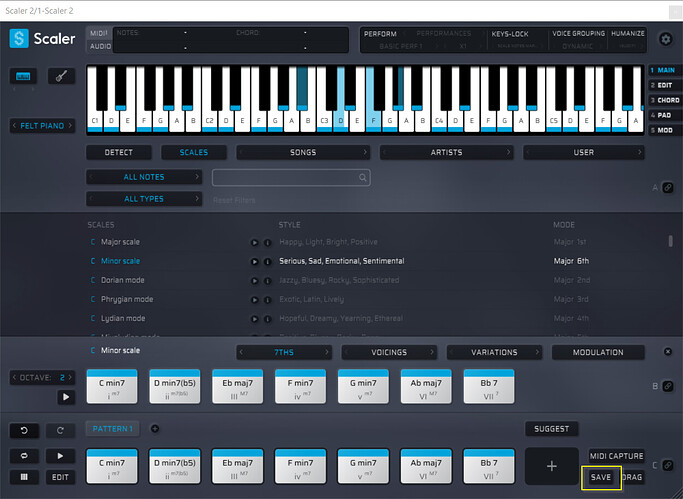
Task: Click the link icon for section C
Action: (668, 465)
